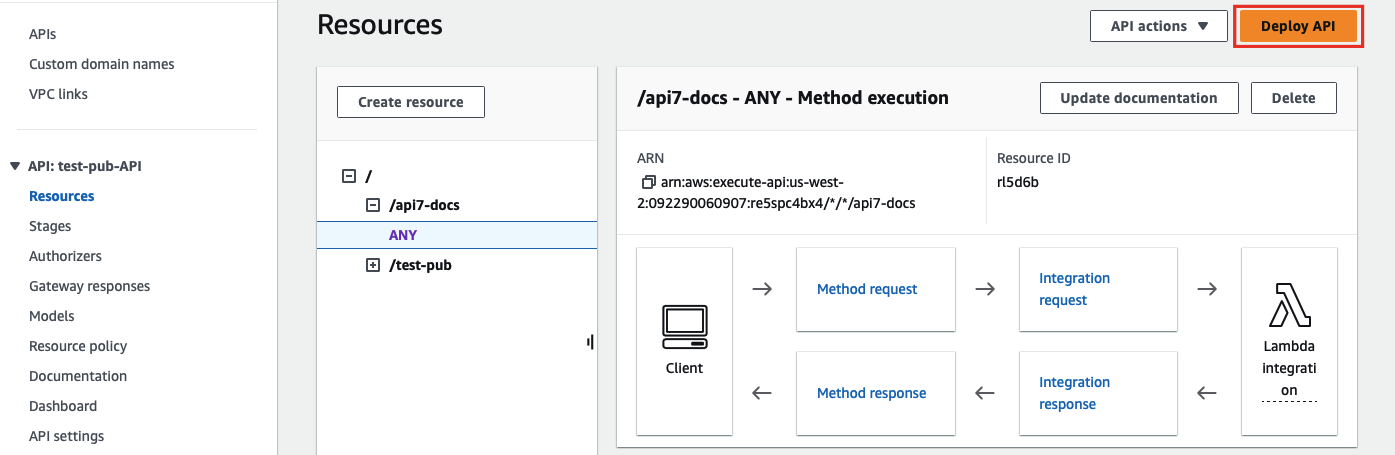Click the /api7-docs - ANY - Method execution title

793,98
